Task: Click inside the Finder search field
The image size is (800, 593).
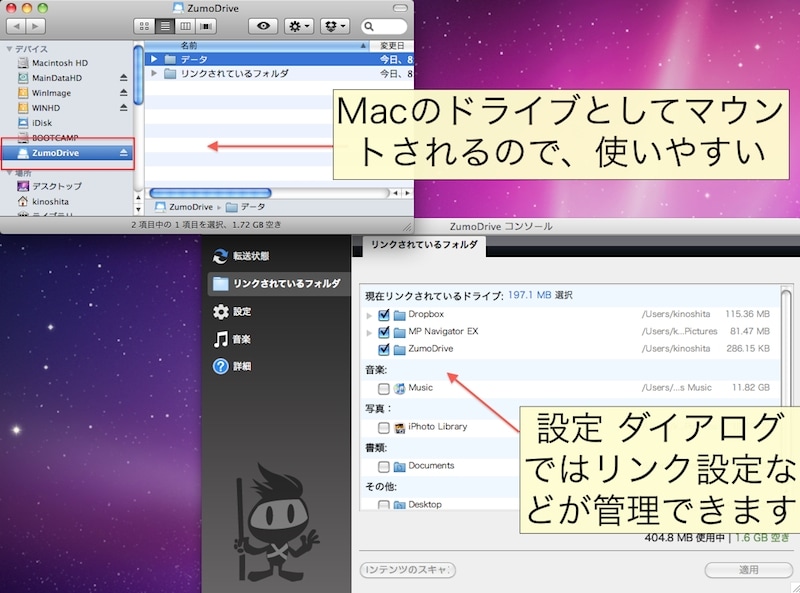Action: click(x=382, y=25)
